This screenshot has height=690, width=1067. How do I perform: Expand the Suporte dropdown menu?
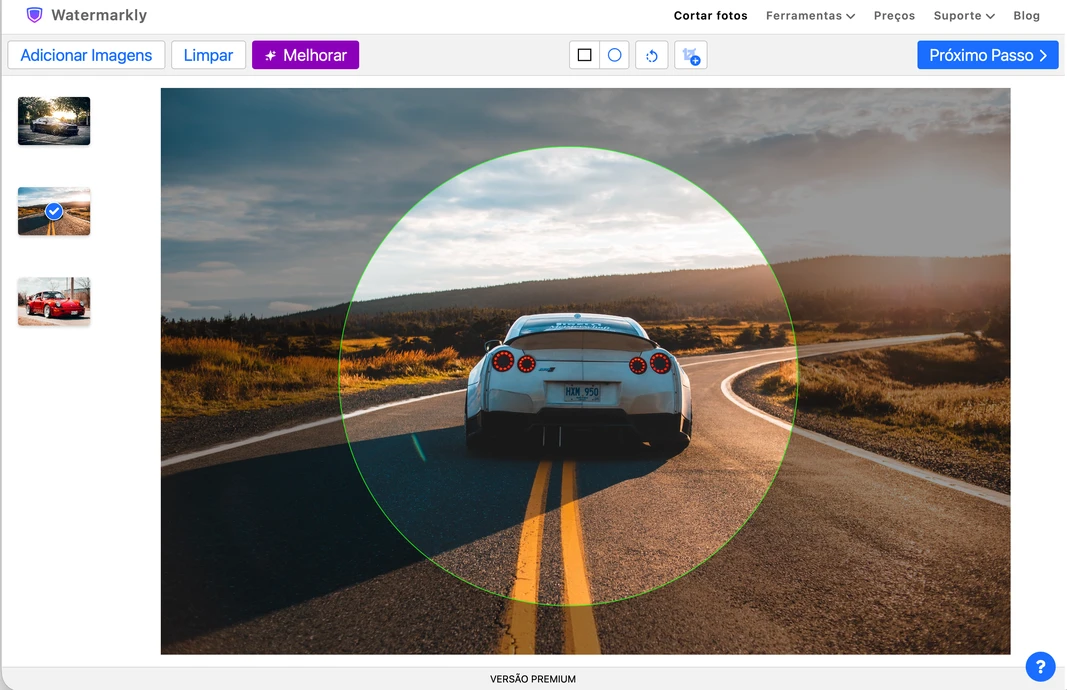click(x=964, y=16)
